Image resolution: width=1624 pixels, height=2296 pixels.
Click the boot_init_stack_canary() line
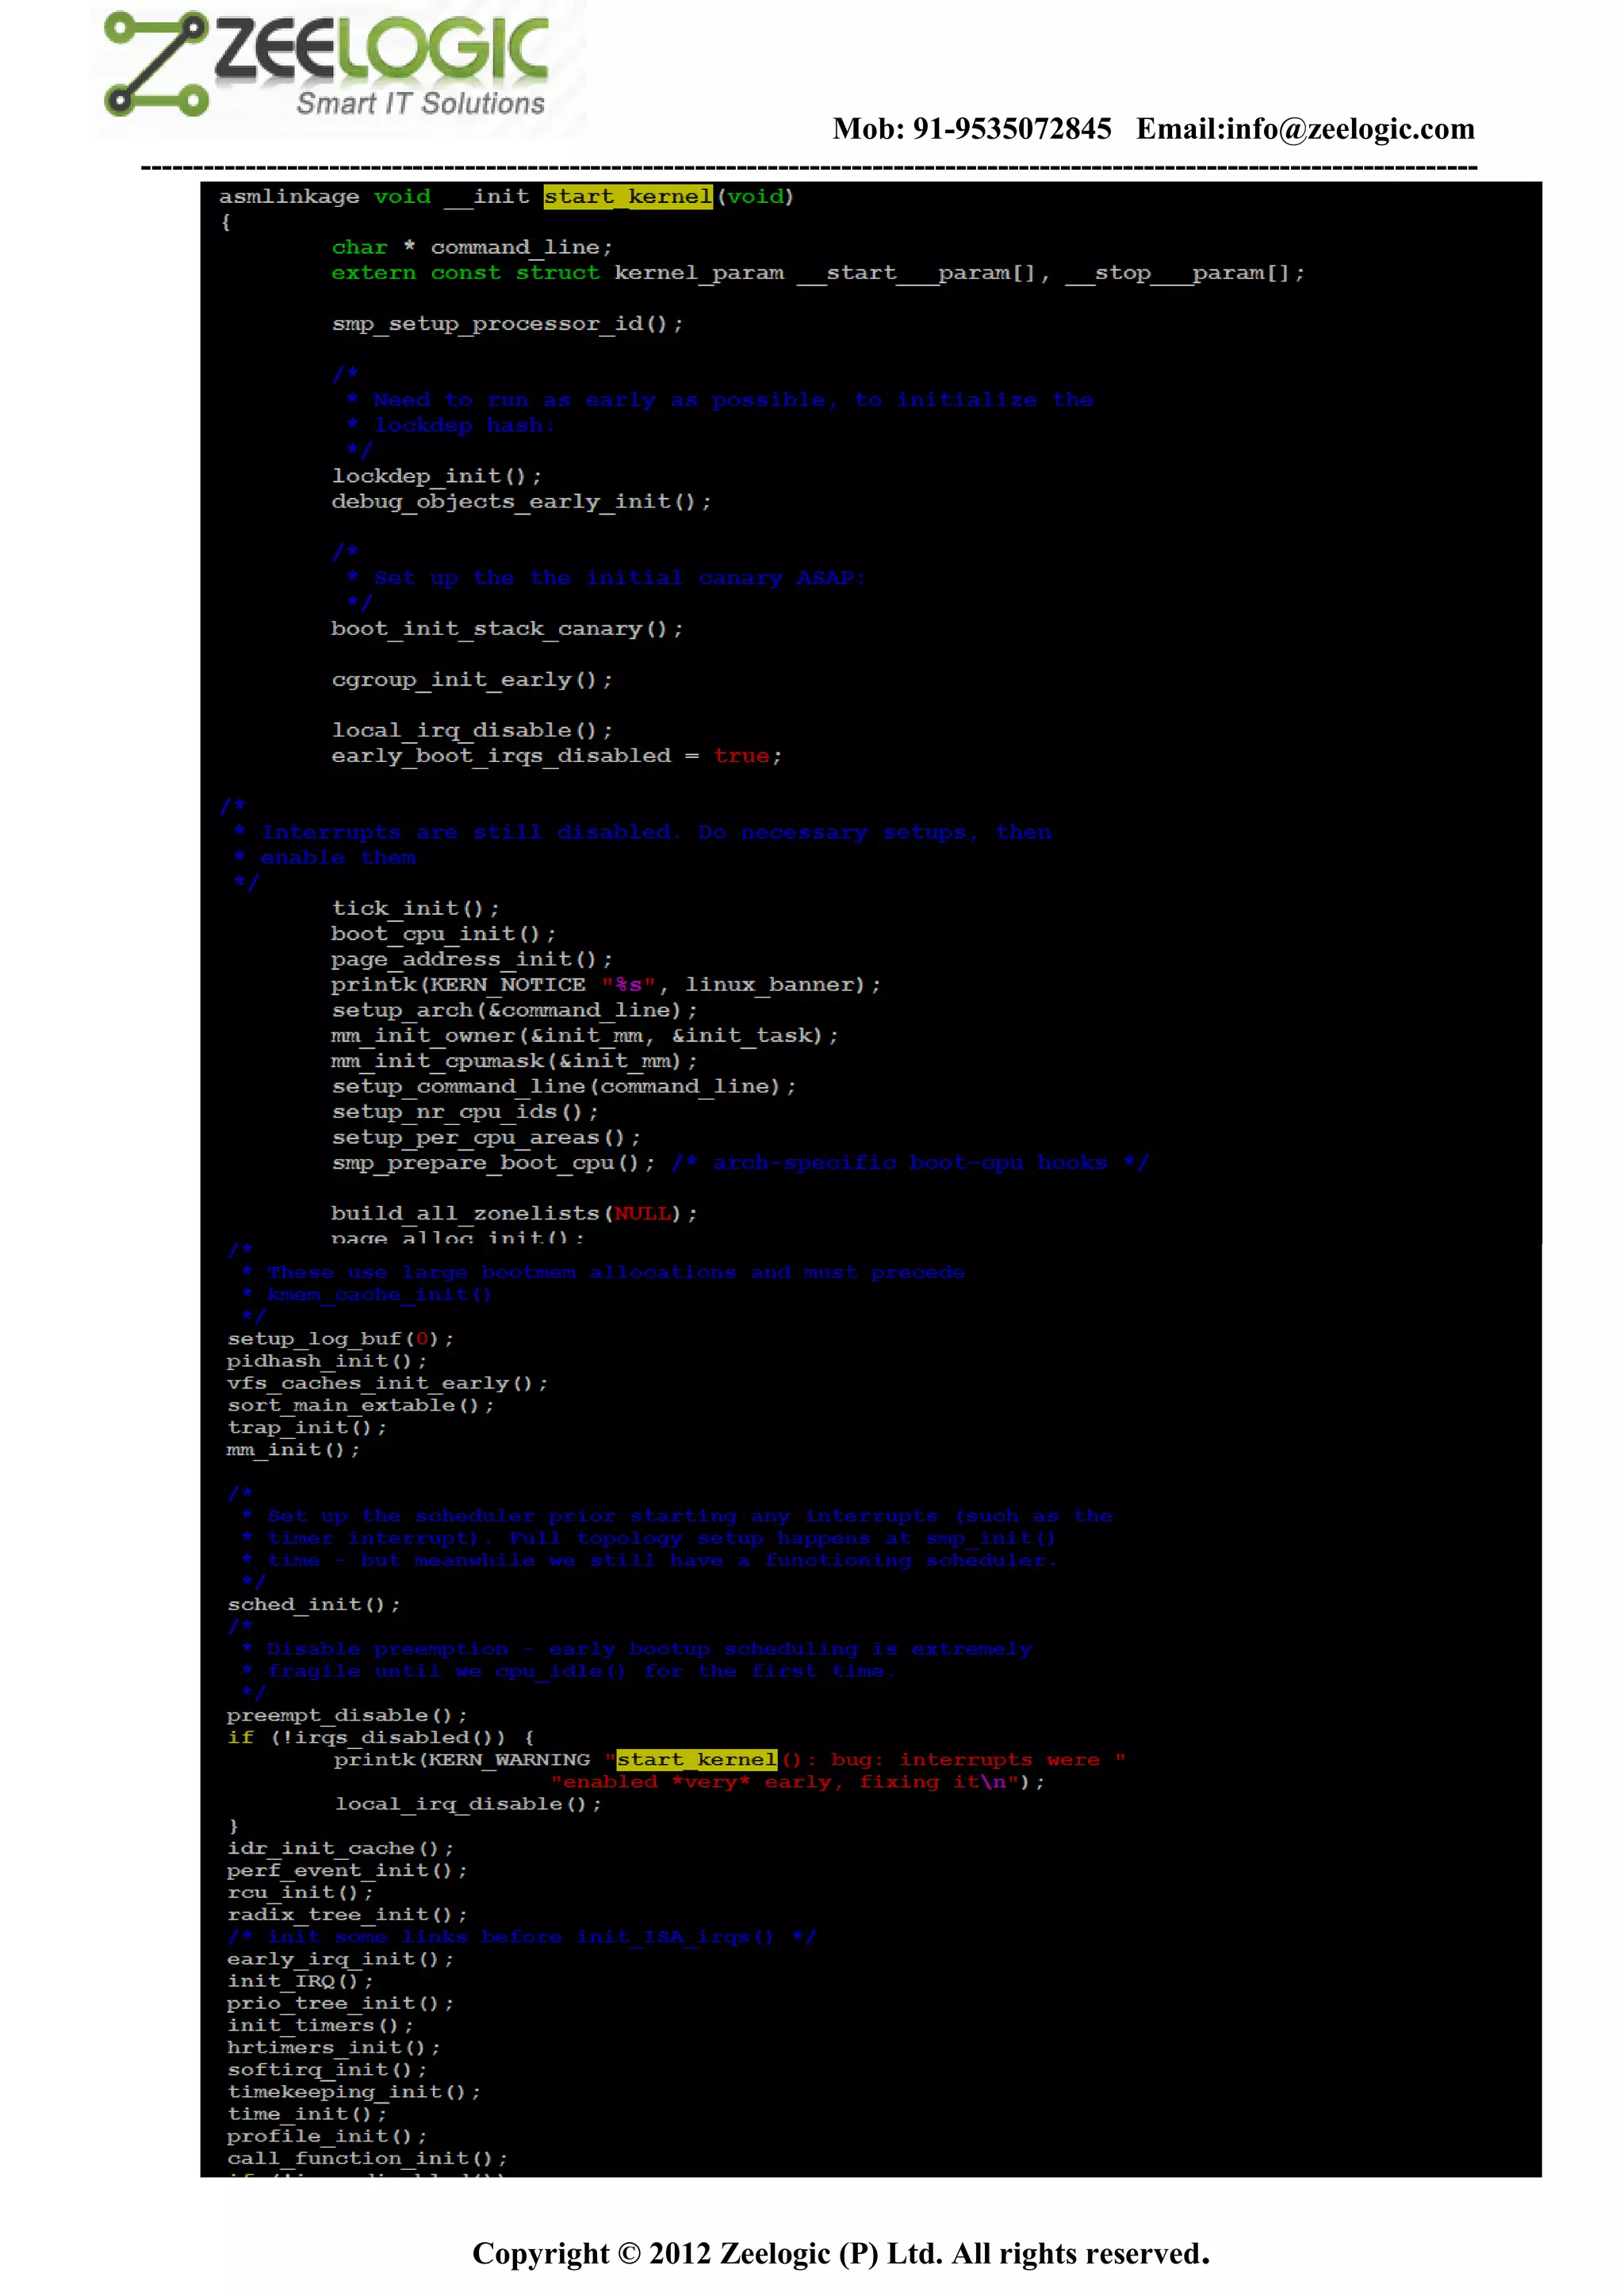[x=507, y=629]
